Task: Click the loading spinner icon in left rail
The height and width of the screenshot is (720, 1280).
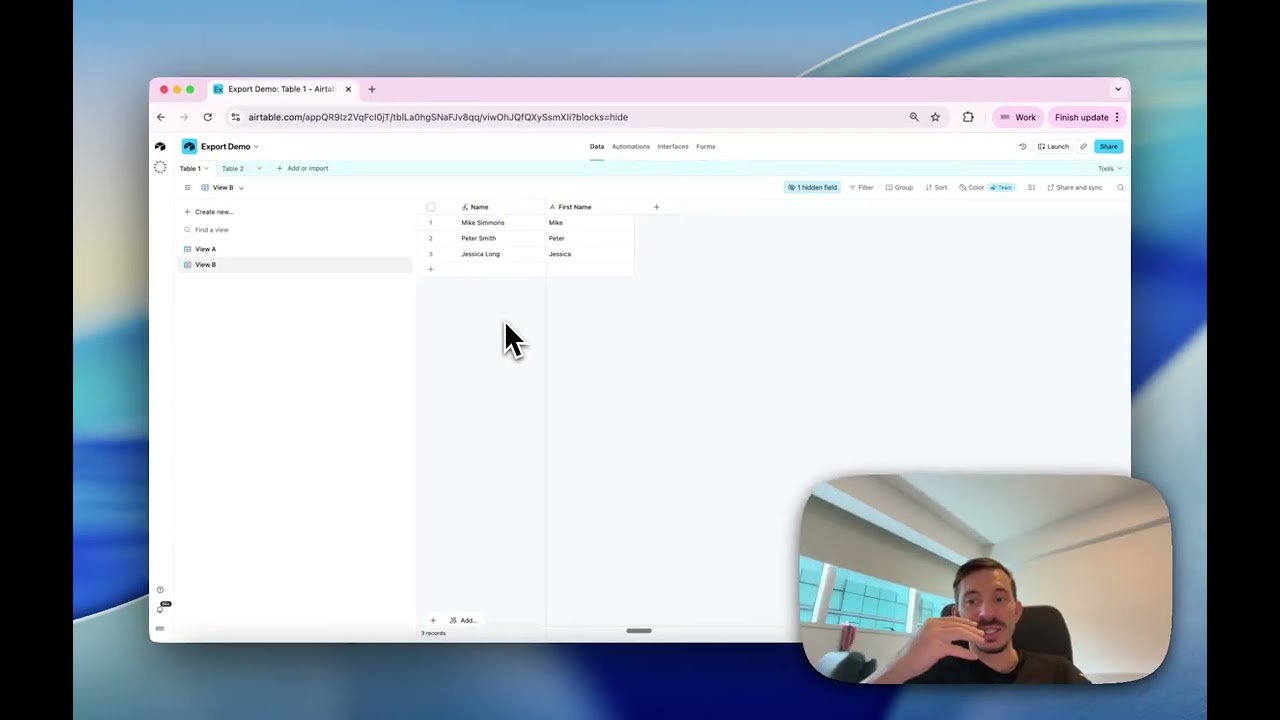Action: pyautogui.click(x=160, y=167)
